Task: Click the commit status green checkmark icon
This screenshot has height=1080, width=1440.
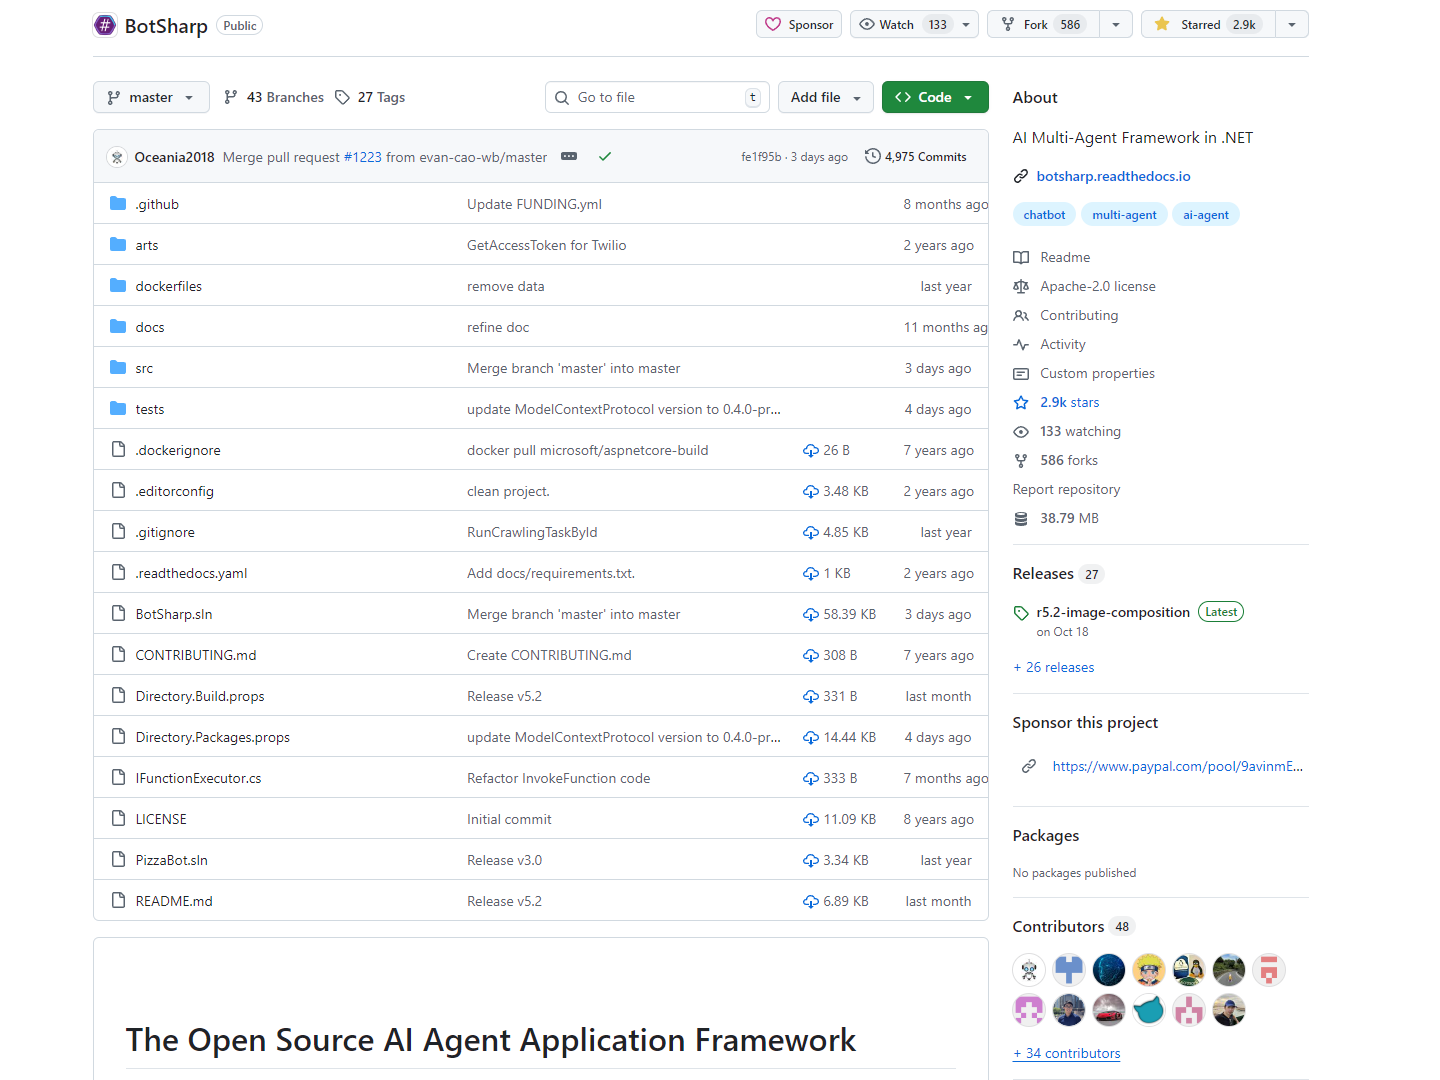Action: pos(605,157)
